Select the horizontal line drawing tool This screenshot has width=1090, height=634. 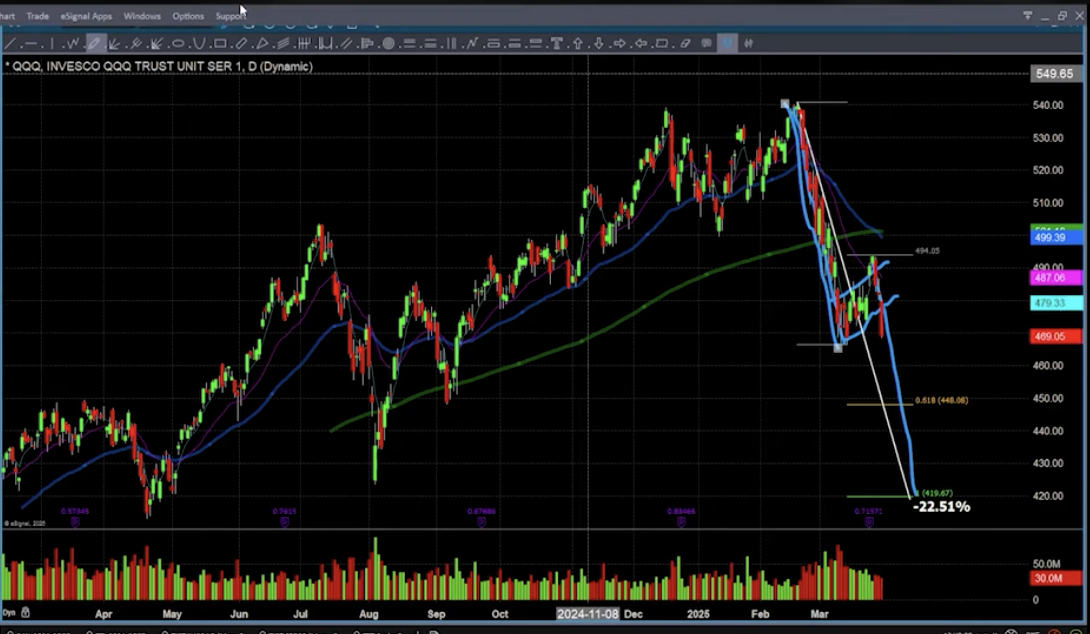[x=31, y=43]
